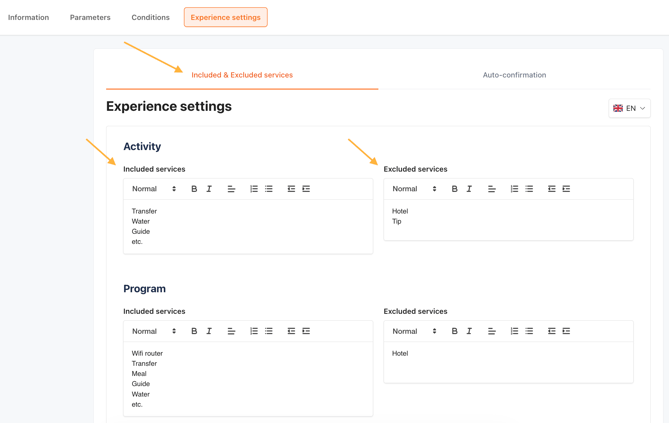Decrease indent in Program included services editor
This screenshot has width=669, height=423.
tap(291, 331)
